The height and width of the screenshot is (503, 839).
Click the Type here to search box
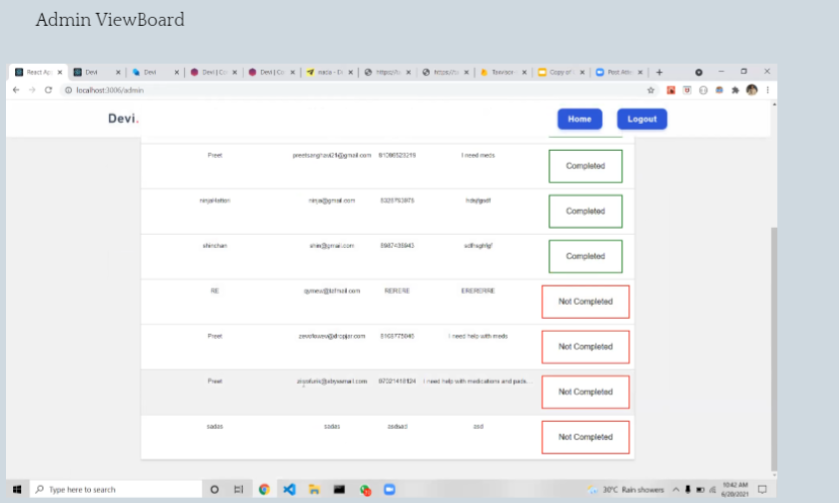point(116,489)
